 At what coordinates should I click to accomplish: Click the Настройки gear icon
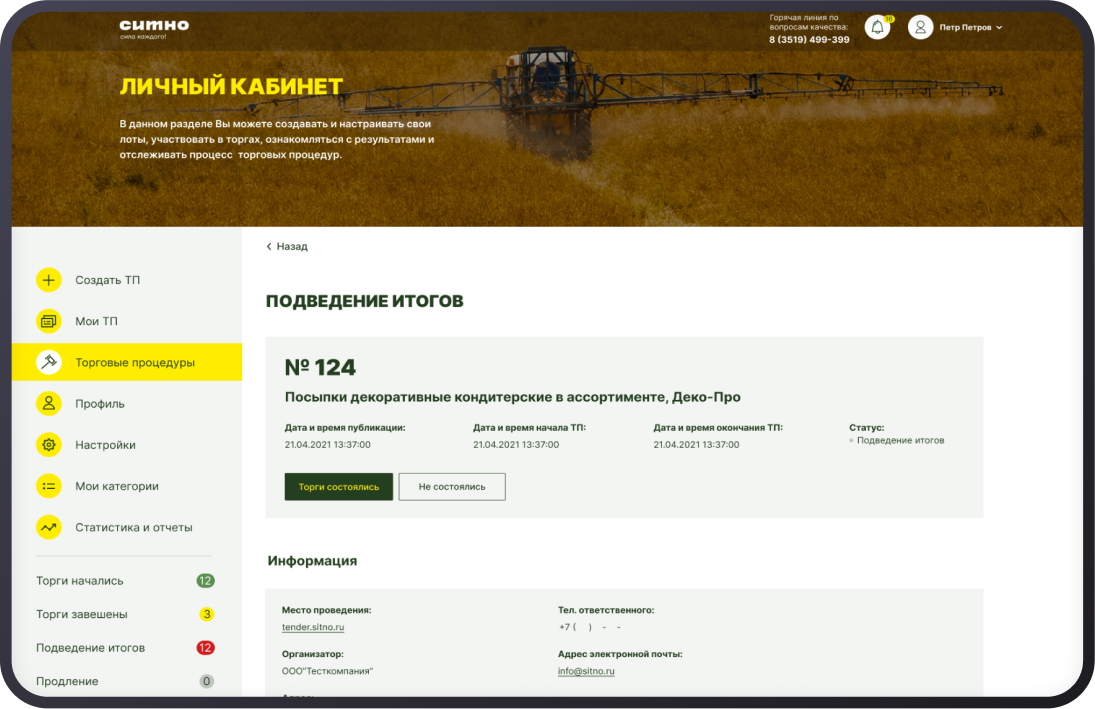[49, 444]
